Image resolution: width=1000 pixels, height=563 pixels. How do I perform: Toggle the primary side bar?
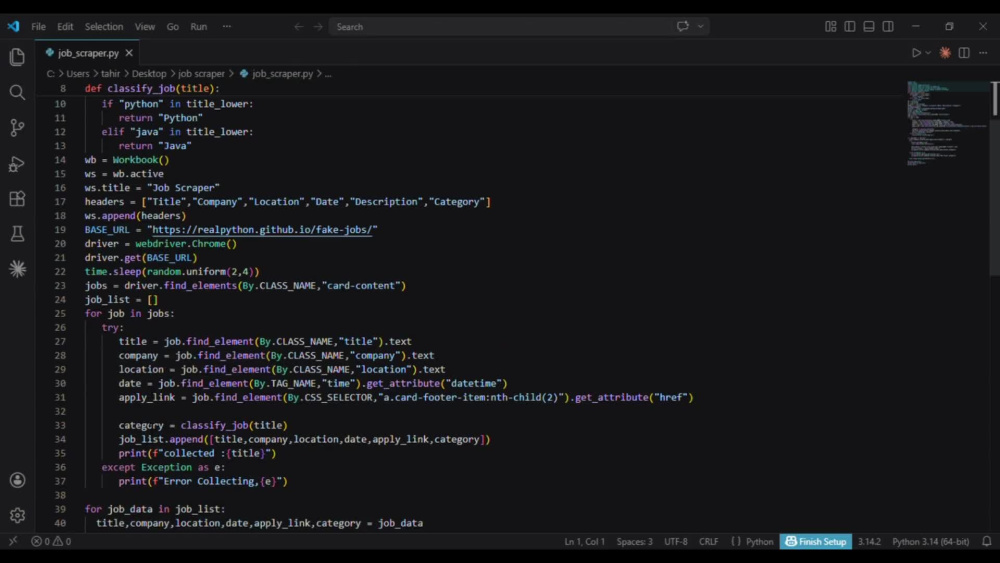tap(849, 26)
